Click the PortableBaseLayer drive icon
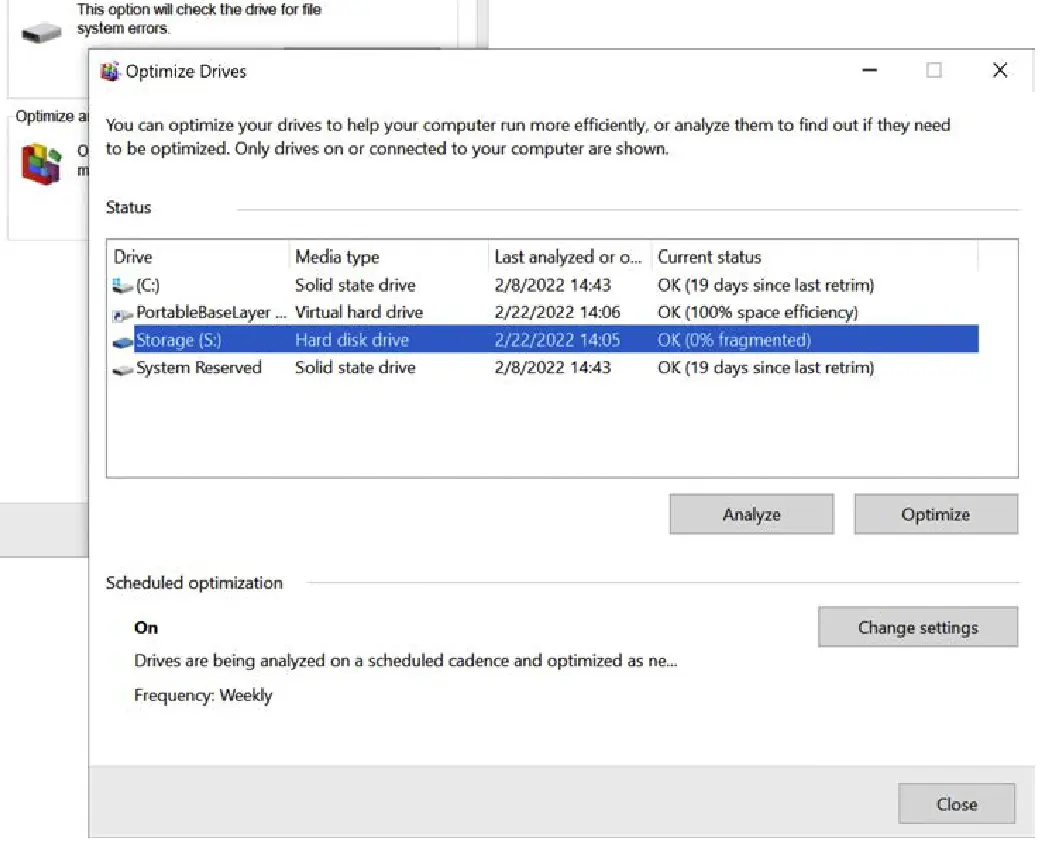Viewport: 1062px width, 852px height. (123, 314)
